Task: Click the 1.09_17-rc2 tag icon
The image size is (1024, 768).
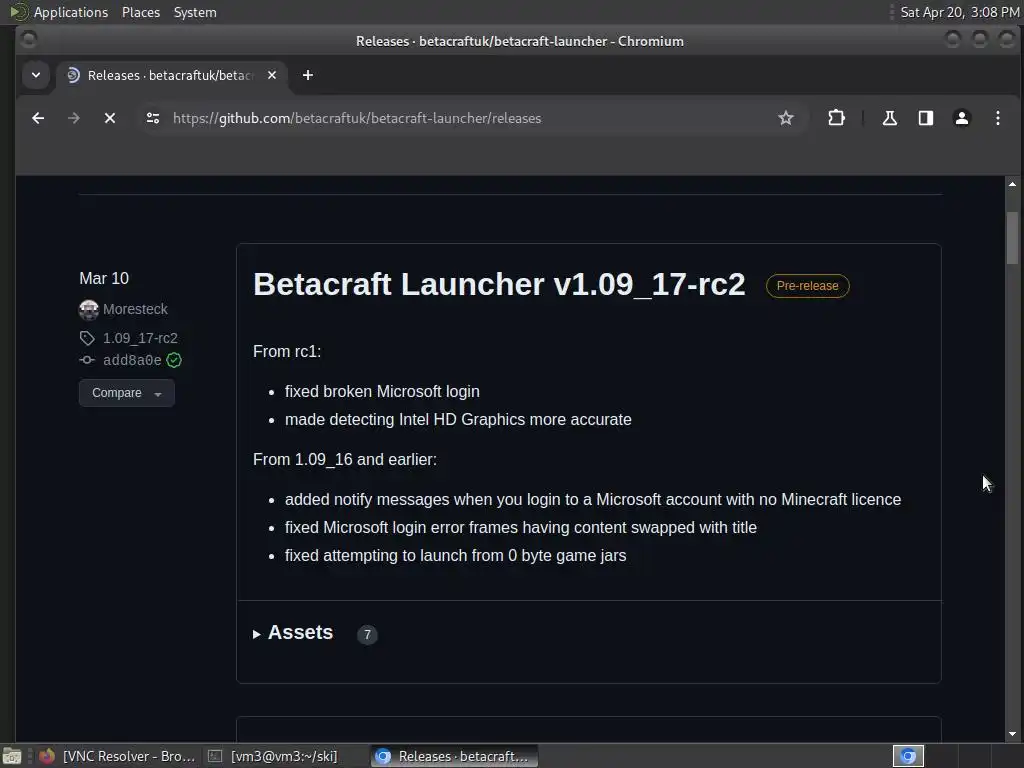Action: 87,338
